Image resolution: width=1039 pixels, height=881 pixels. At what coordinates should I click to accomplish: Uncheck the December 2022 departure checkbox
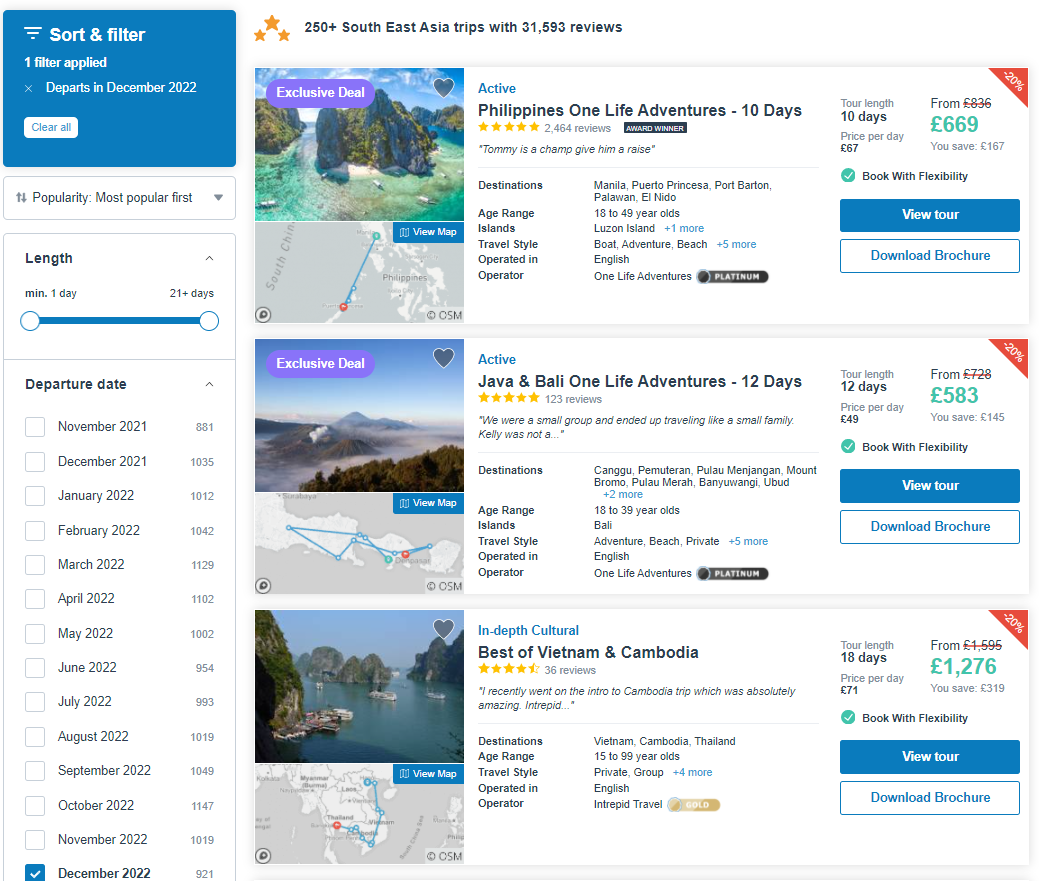pyautogui.click(x=35, y=873)
